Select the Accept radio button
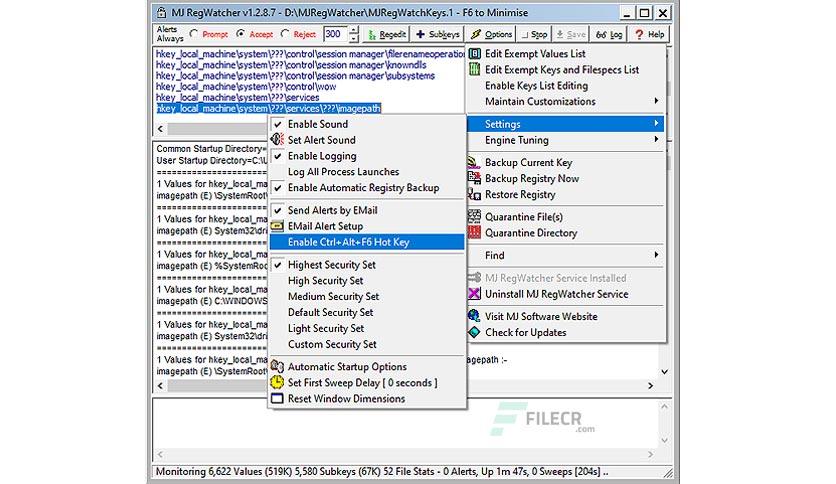Screen dimensions: 836x484 [240, 34]
